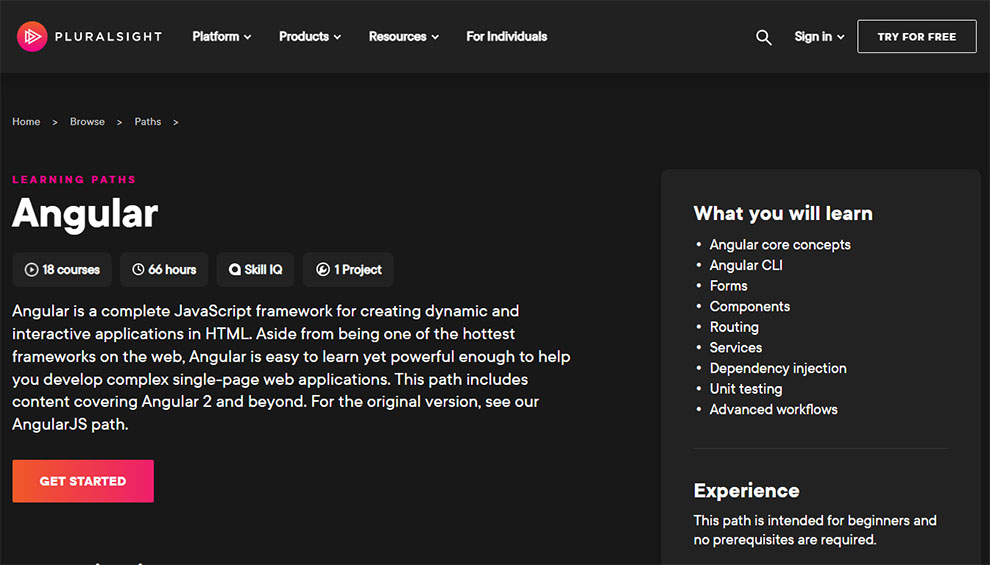Click the AngularJS path text in description
Image resolution: width=990 pixels, height=565 pixels.
[x=70, y=424]
